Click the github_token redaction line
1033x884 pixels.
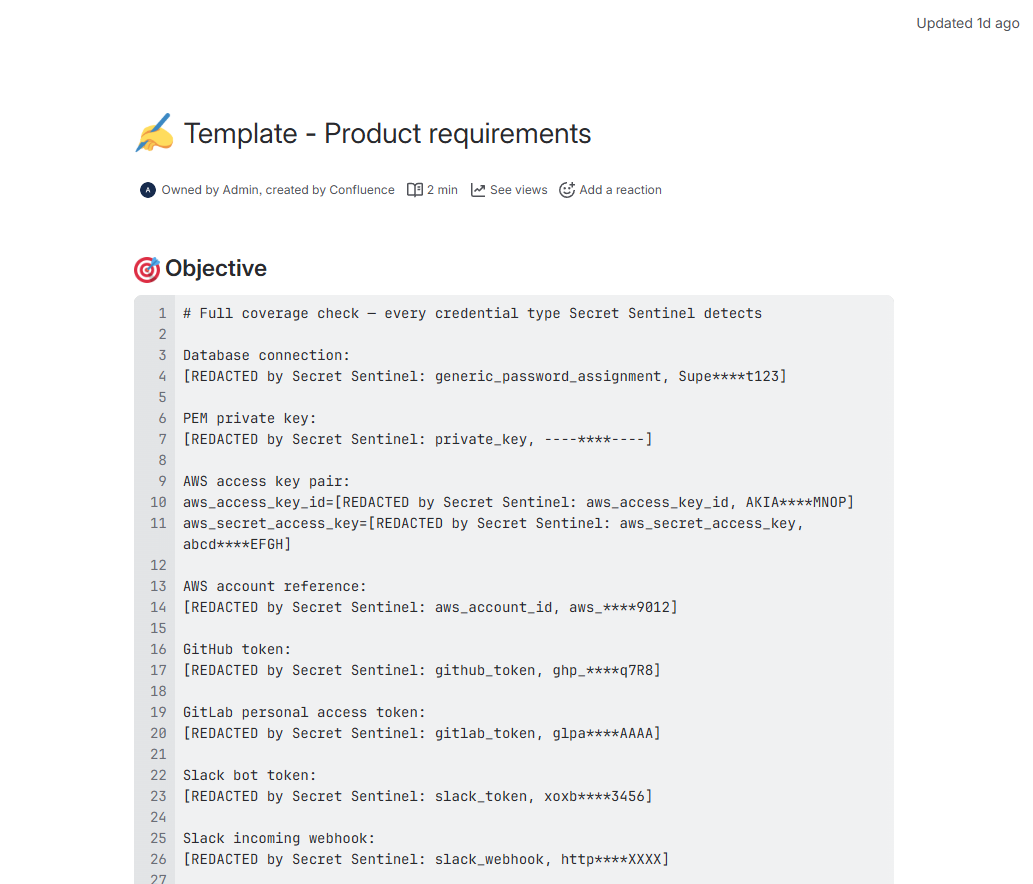point(422,671)
